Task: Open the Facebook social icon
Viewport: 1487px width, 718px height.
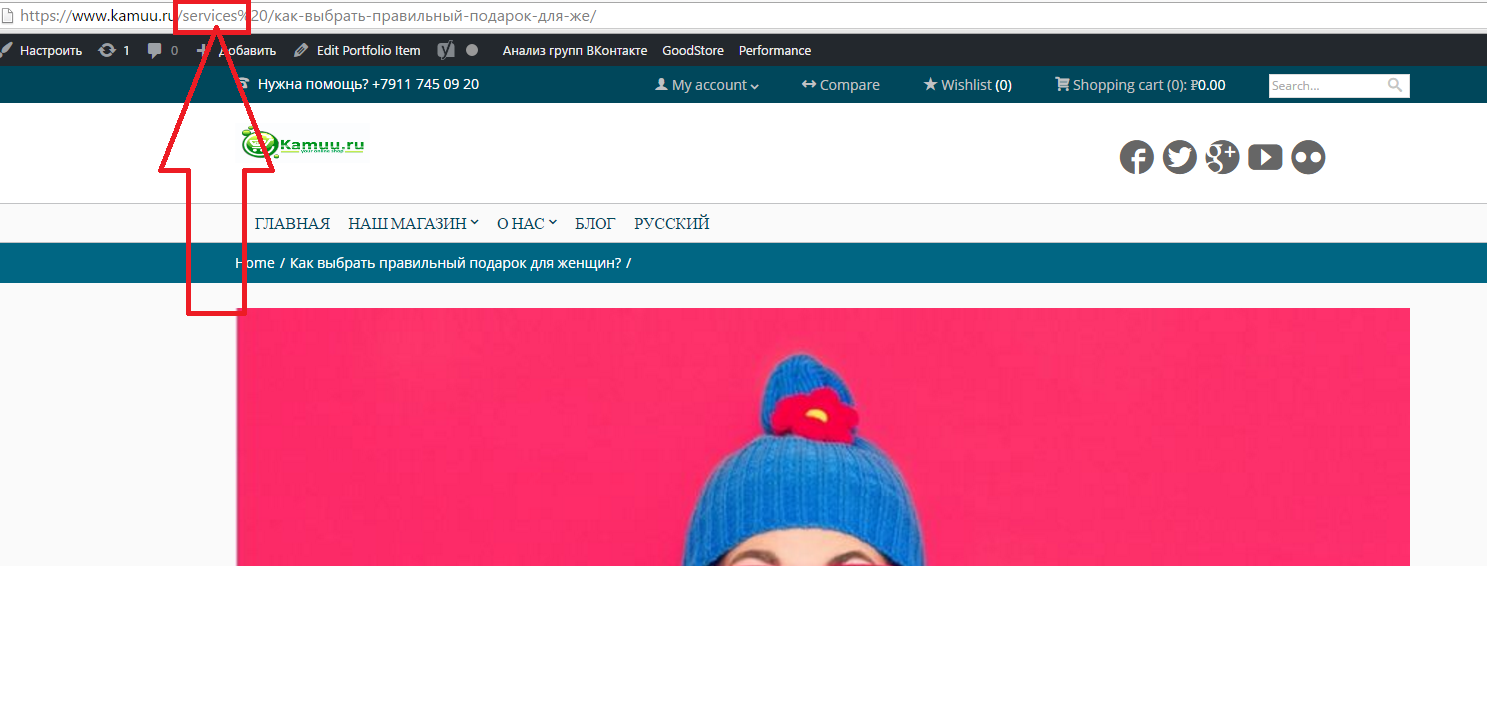Action: coord(1136,158)
